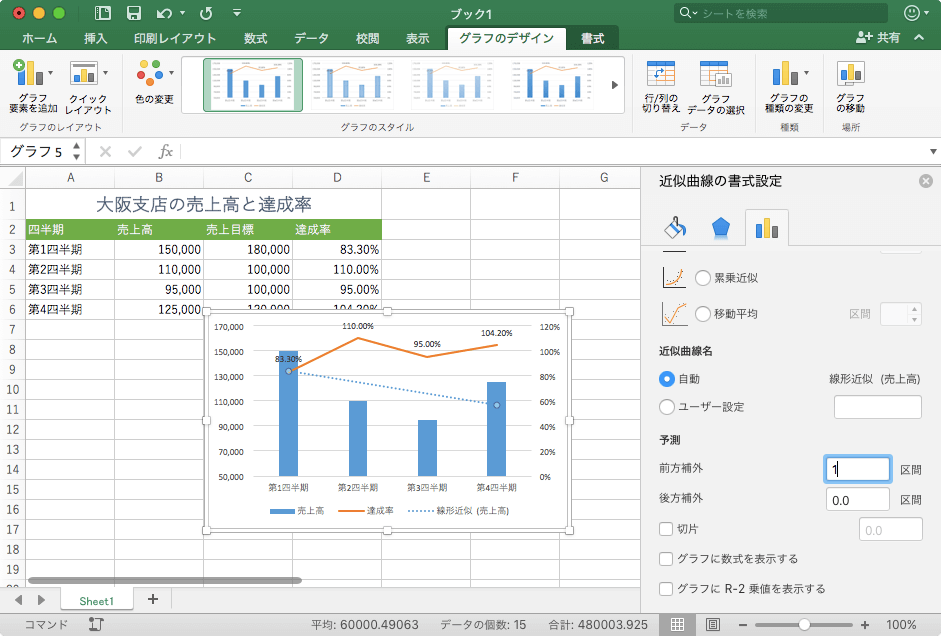Zoom in with the plus button

pos(865,625)
